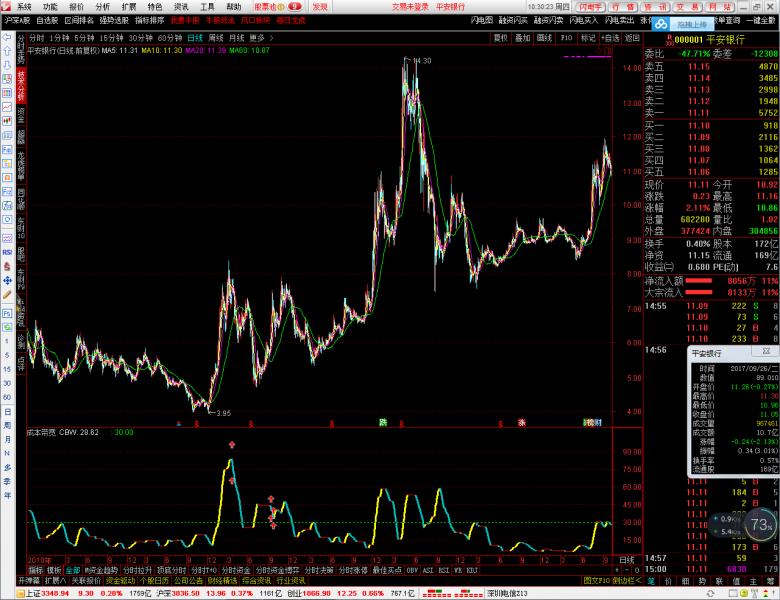The height and width of the screenshot is (600, 780).
Task: Click the refresh icon in the bottom status bar
Action: pos(710,594)
